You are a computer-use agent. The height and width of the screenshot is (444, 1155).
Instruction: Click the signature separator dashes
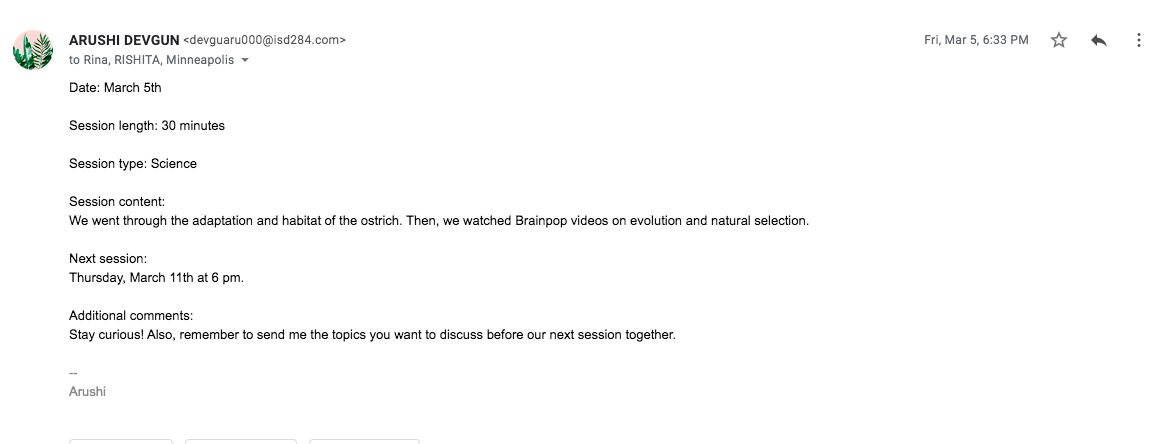coord(73,373)
